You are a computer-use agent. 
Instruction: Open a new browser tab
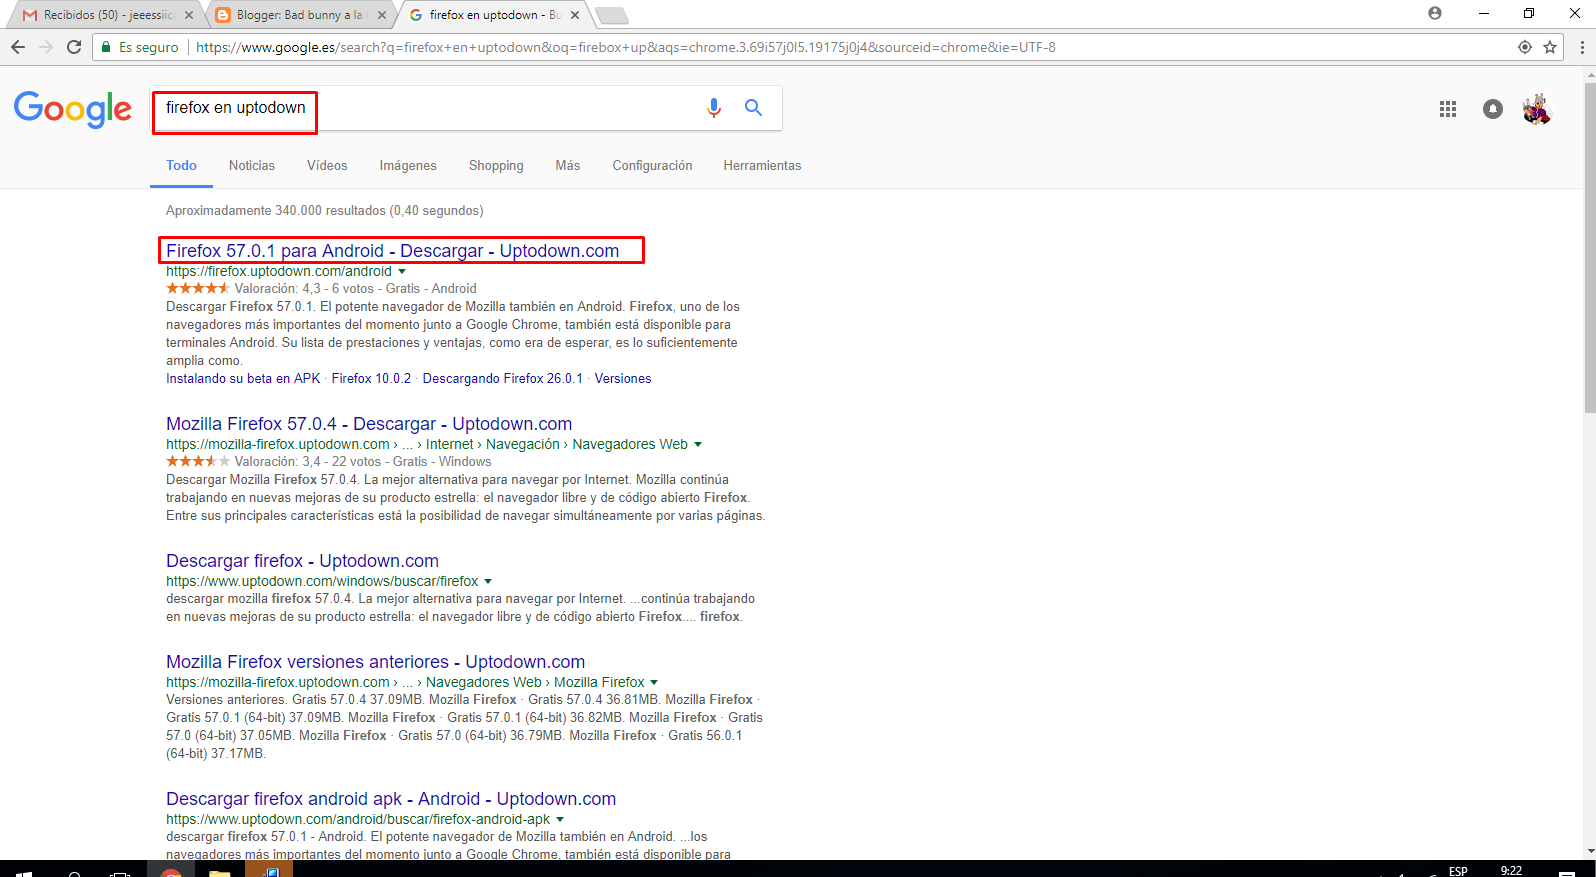pyautogui.click(x=611, y=15)
